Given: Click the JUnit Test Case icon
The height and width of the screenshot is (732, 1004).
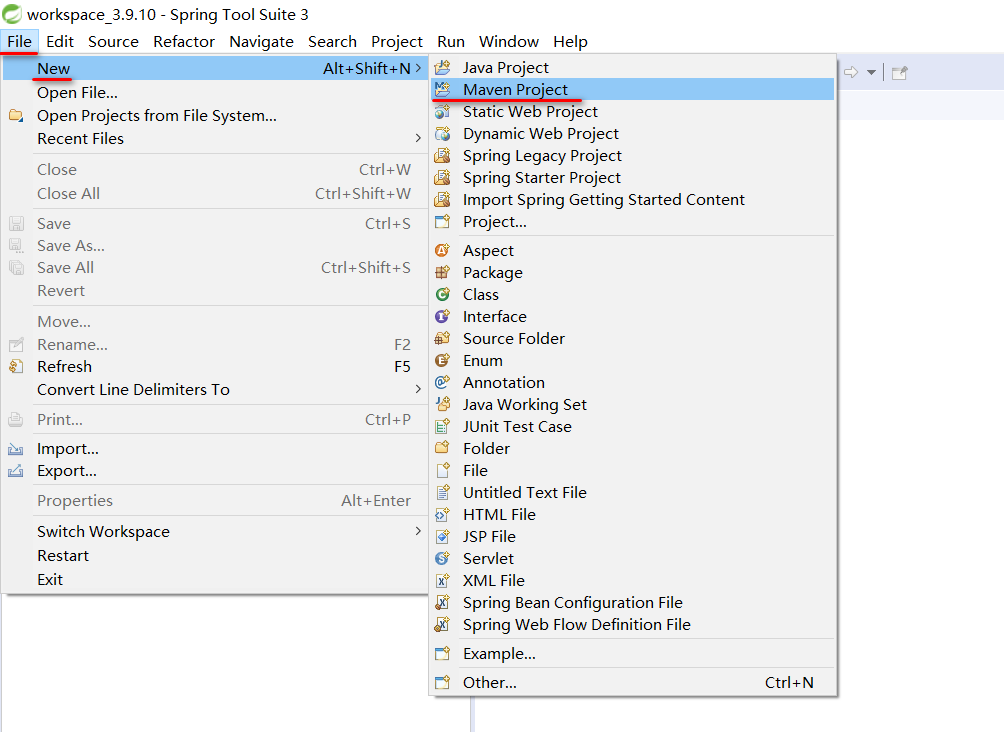Looking at the screenshot, I should pyautogui.click(x=442, y=427).
